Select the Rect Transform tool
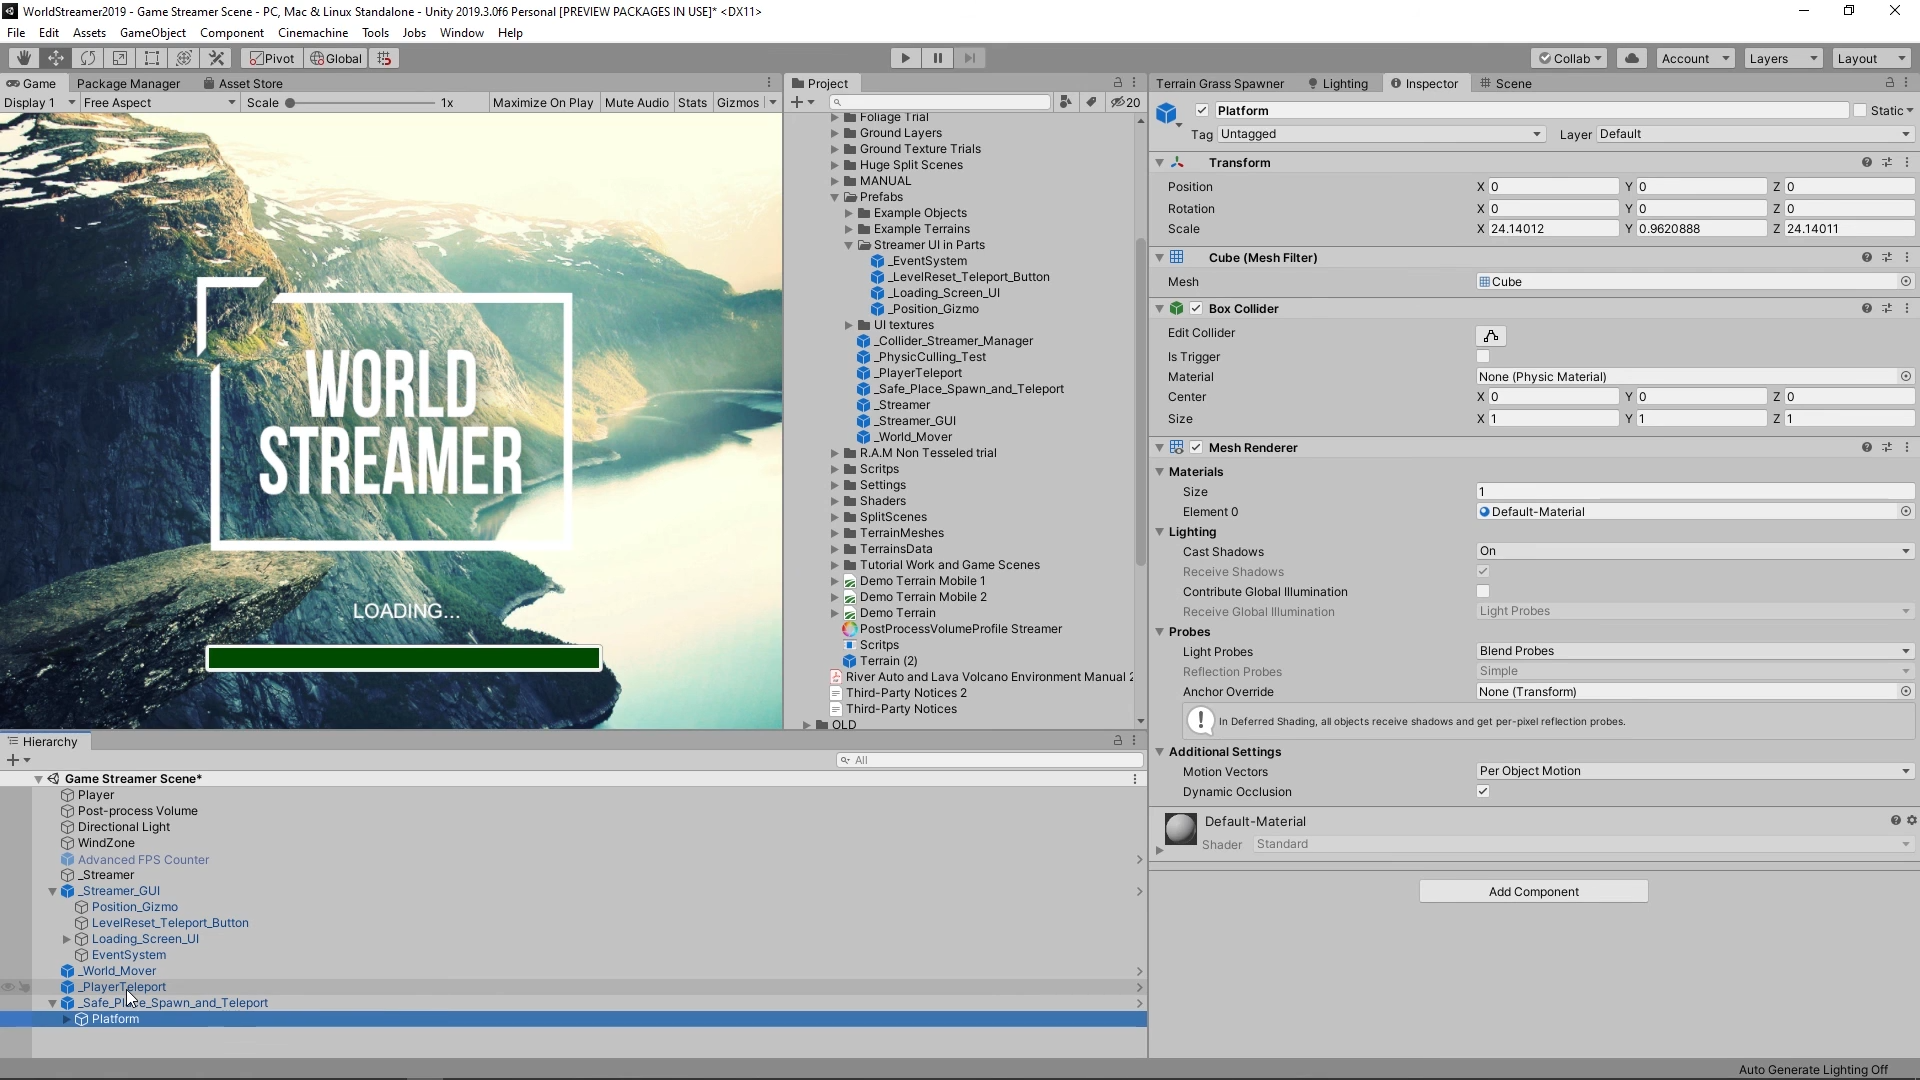 pos(152,58)
